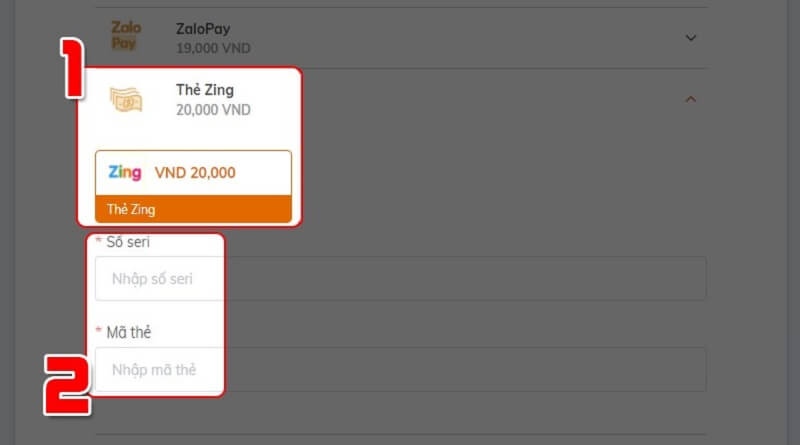Select the Thẻ Zing payment method title
Viewport: 800px width, 445px height.
pos(204,90)
